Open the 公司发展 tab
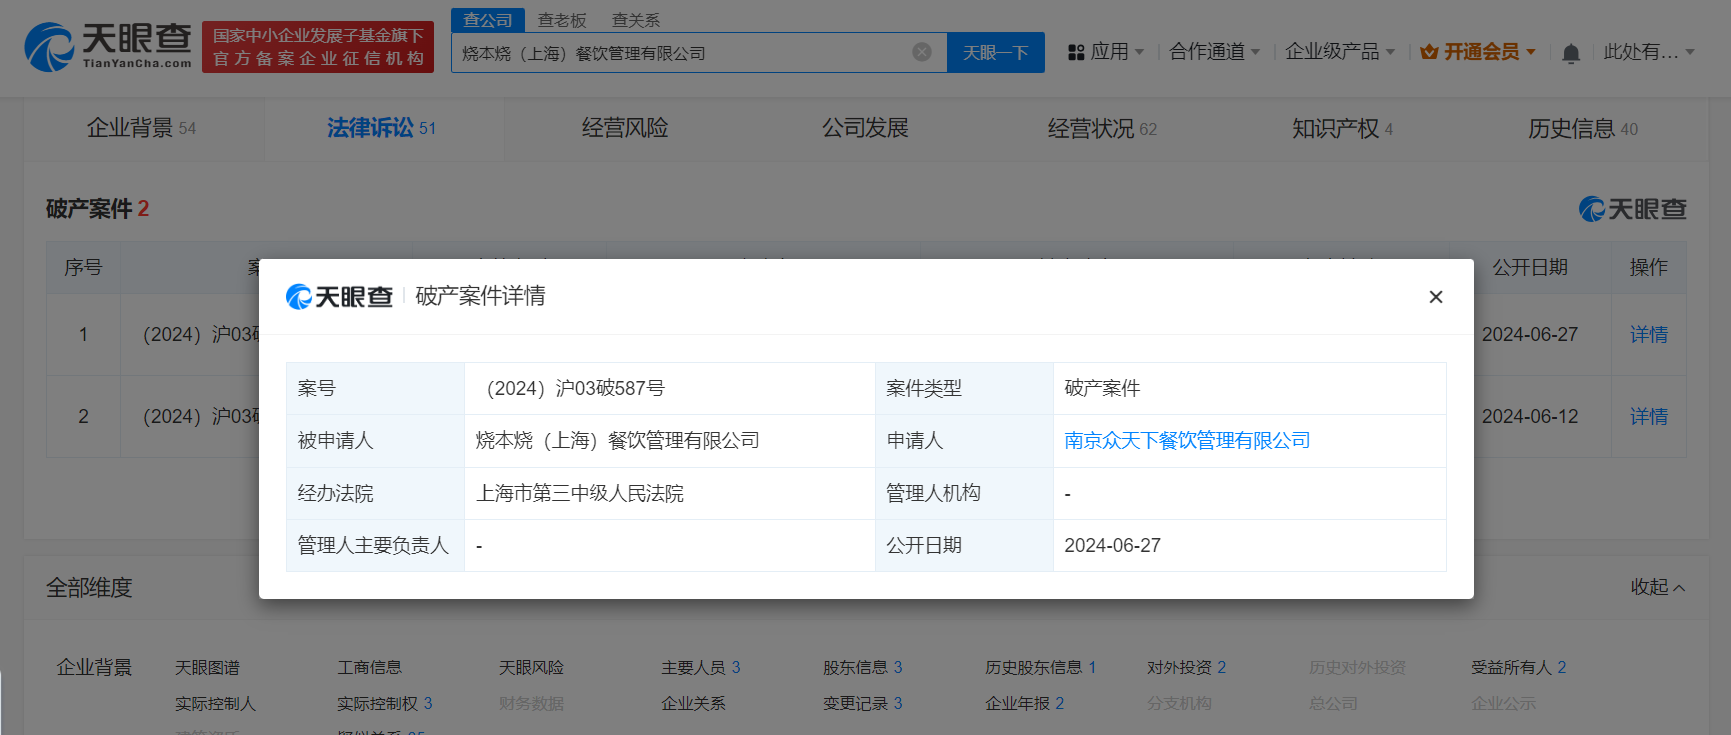This screenshot has width=1731, height=735. click(x=865, y=128)
